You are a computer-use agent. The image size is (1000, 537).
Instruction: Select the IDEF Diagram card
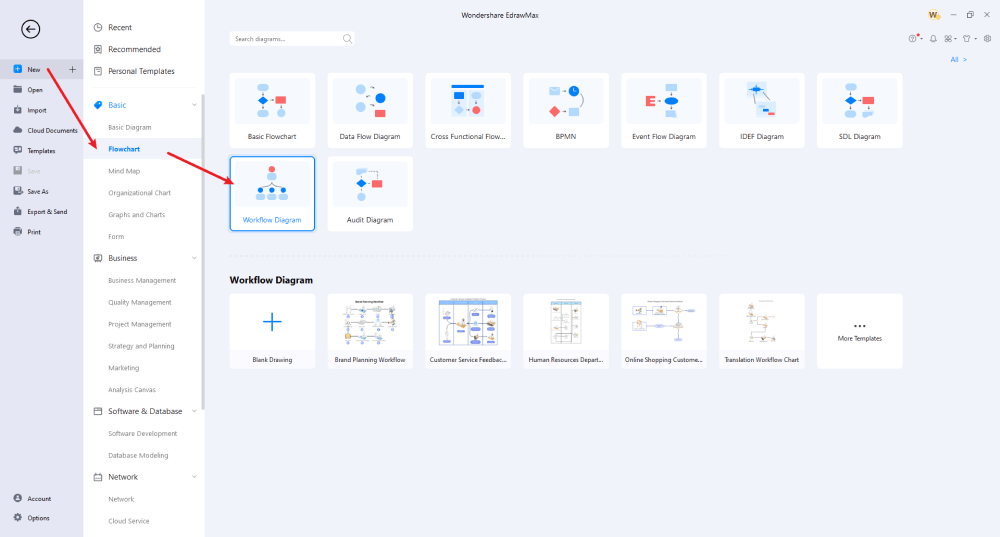(x=761, y=110)
